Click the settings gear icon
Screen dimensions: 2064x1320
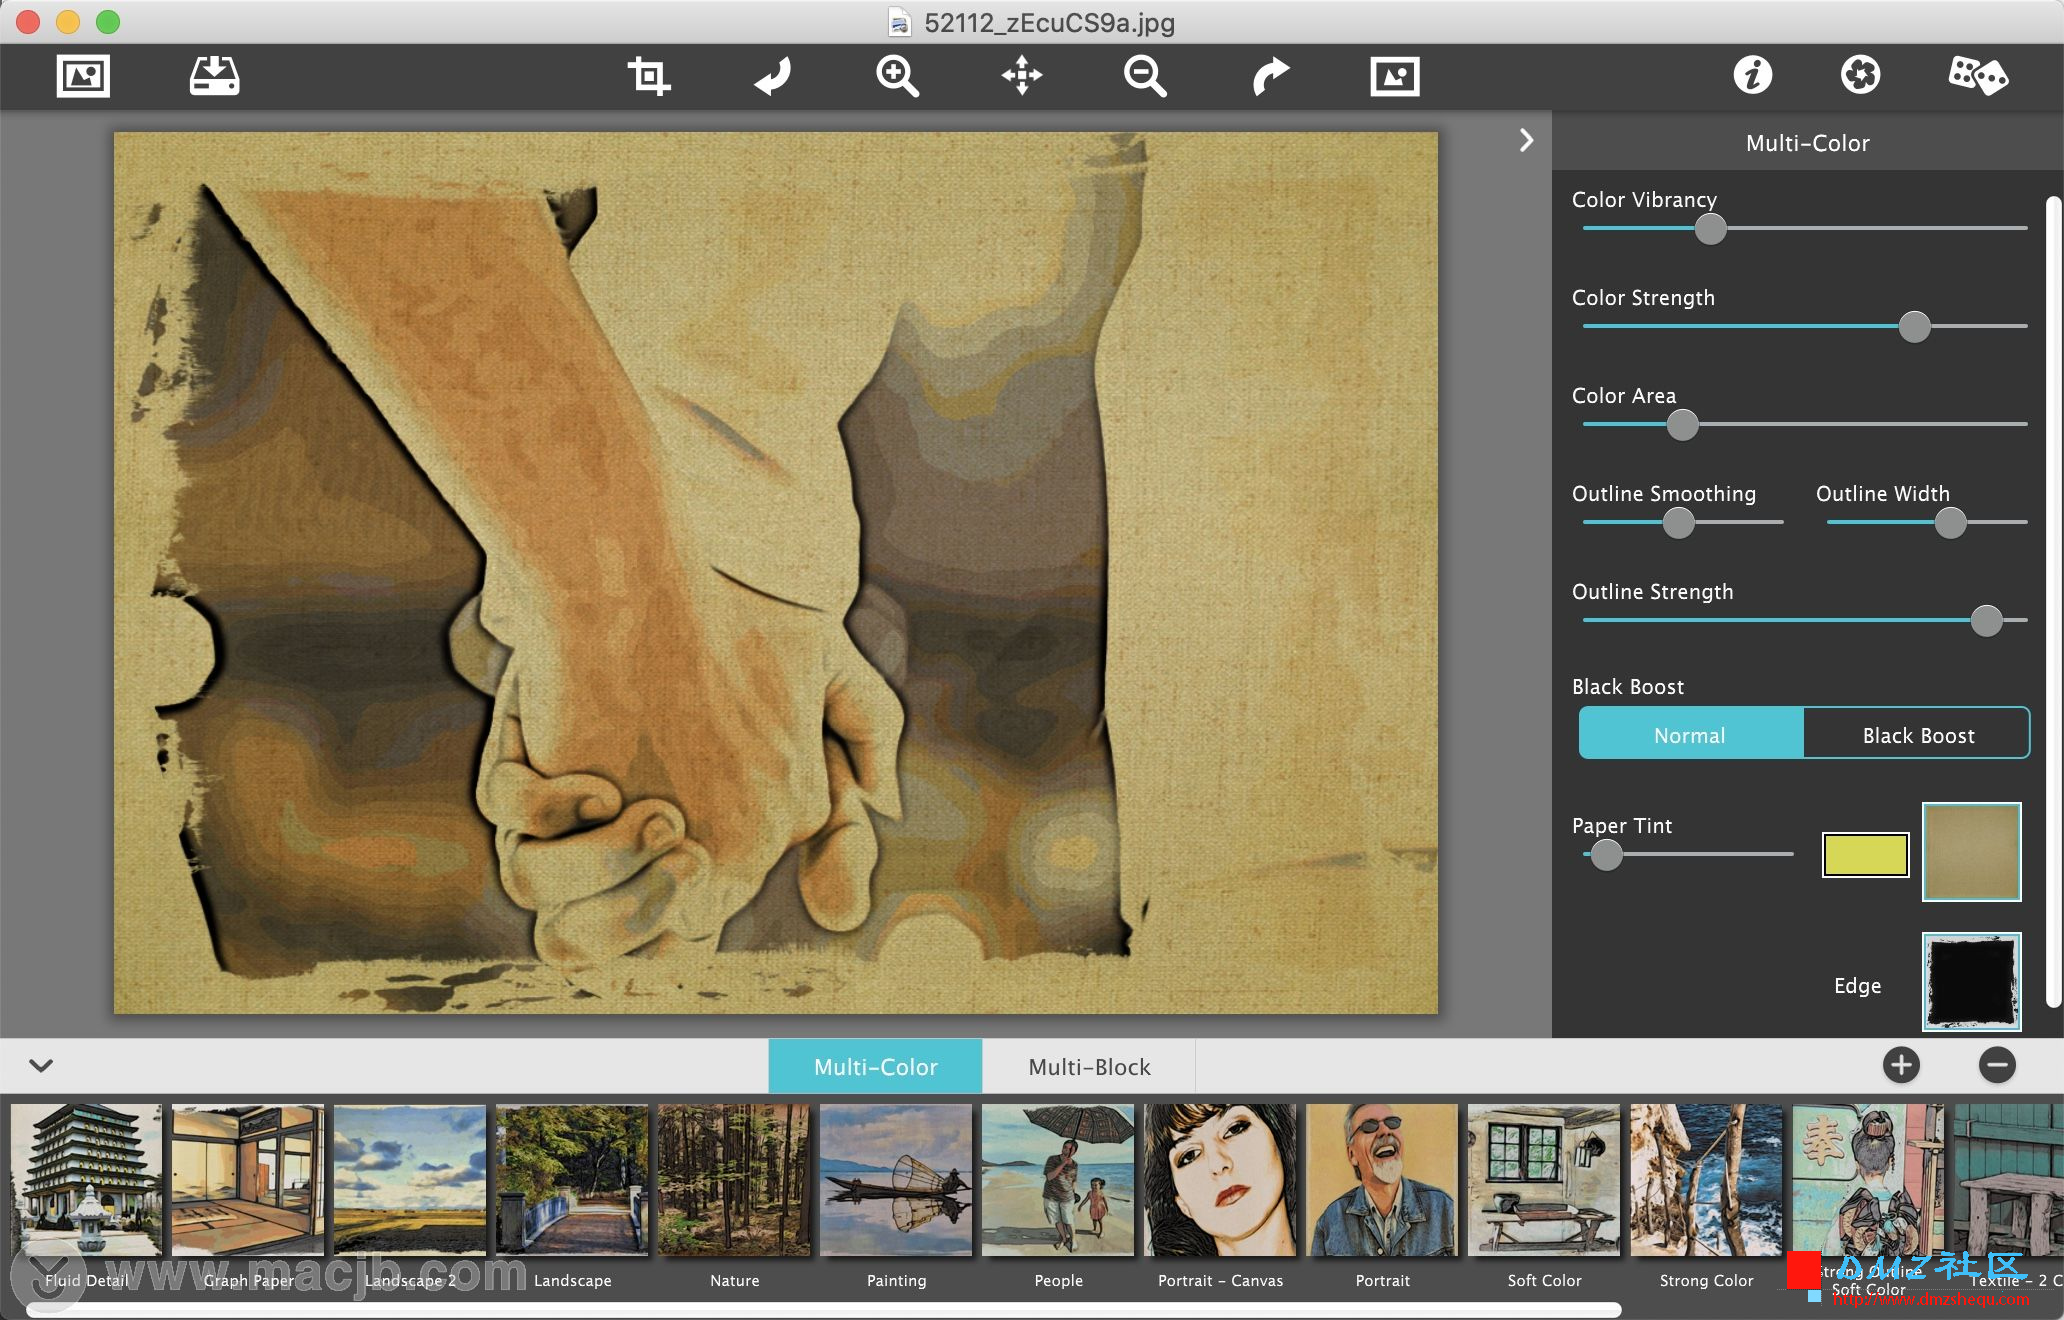1860,75
